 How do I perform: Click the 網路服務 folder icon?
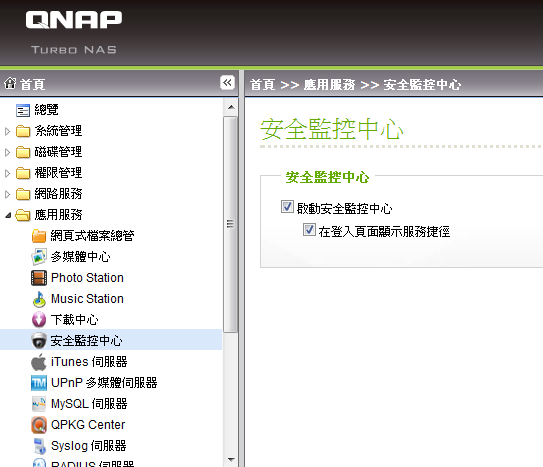[x=23, y=194]
